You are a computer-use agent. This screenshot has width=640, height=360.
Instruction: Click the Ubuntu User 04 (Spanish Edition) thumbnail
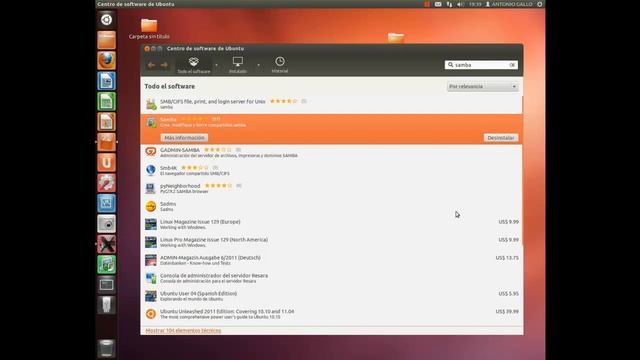(151, 296)
